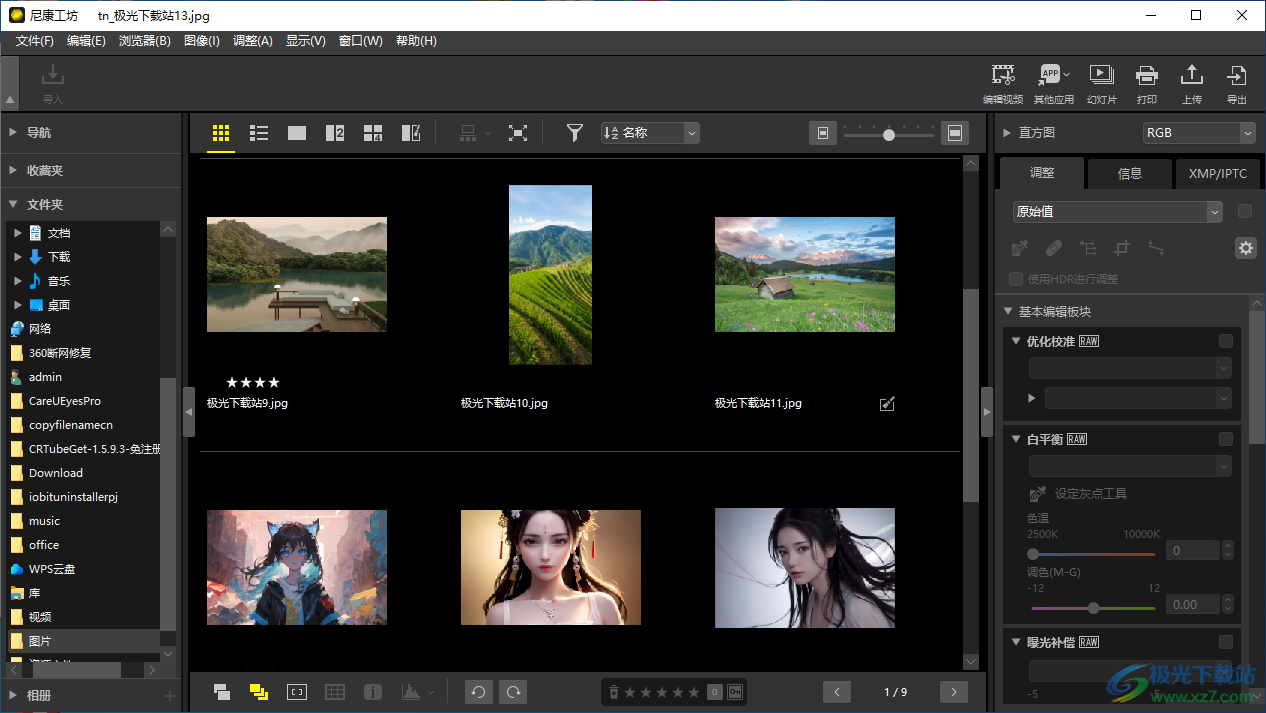Viewport: 1266px width, 713px height.
Task: Select the 极光下载站9.jpg lake thumbnail
Action: pyautogui.click(x=297, y=274)
